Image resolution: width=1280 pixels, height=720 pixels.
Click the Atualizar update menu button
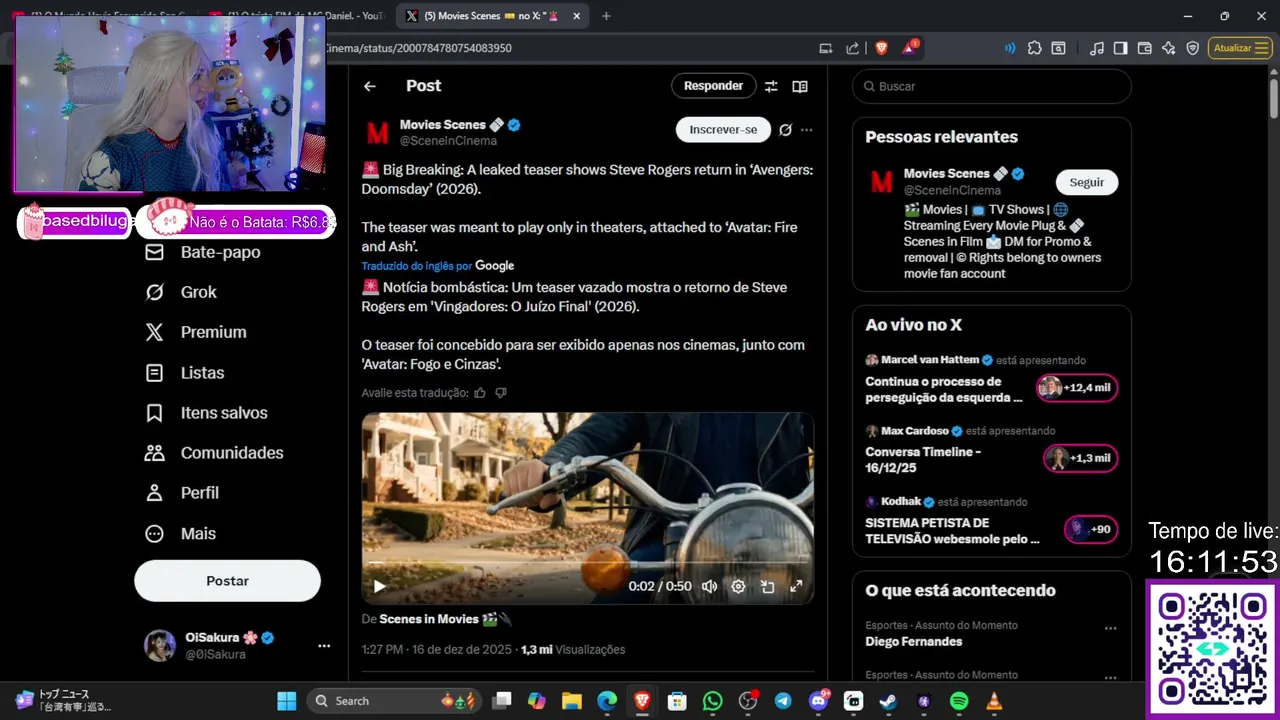click(1240, 48)
